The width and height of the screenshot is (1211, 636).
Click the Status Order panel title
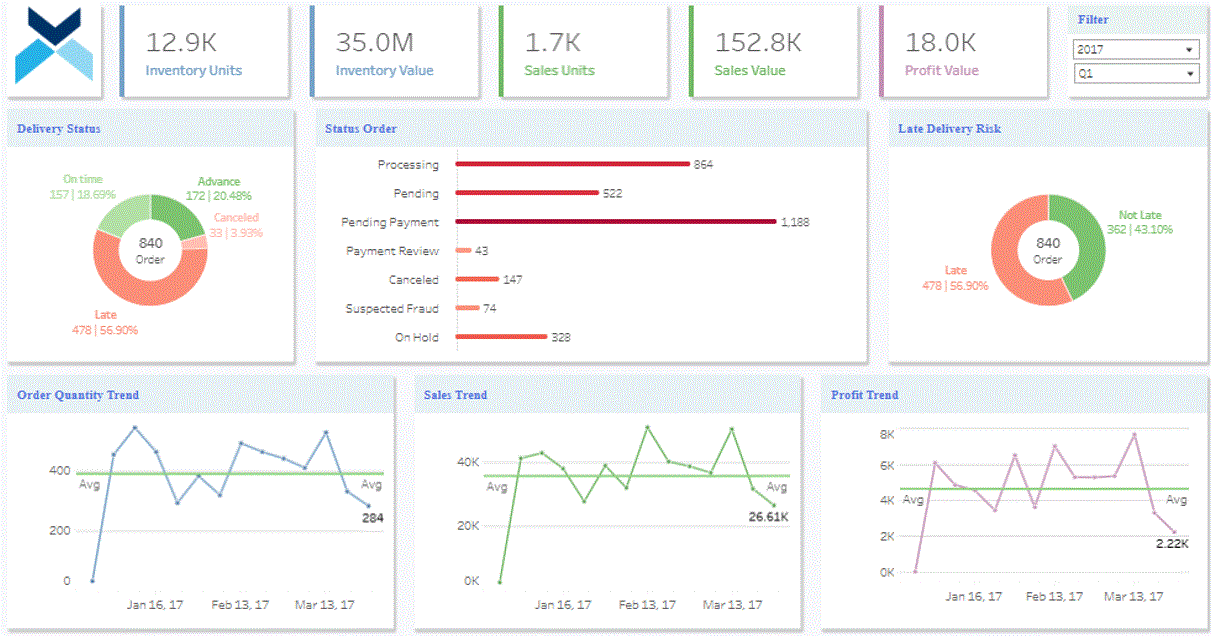361,129
